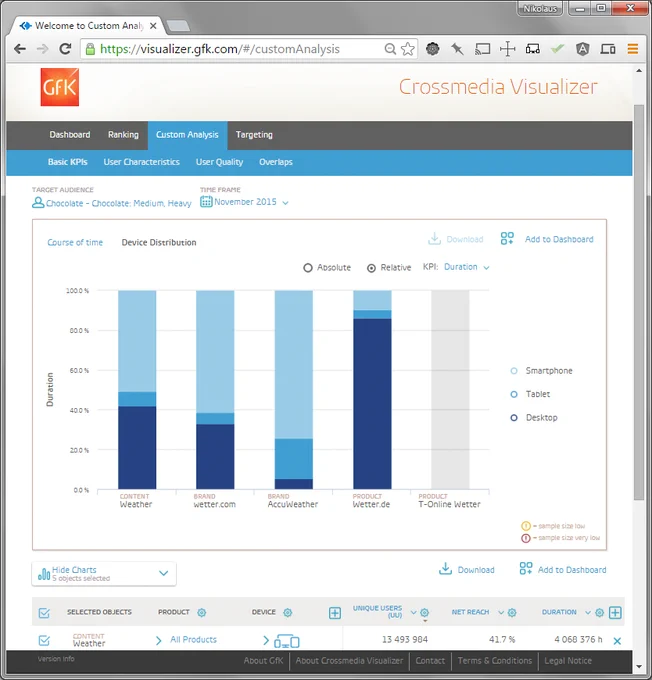
Task: Open the Chrome hamburger menu
Action: point(632,49)
